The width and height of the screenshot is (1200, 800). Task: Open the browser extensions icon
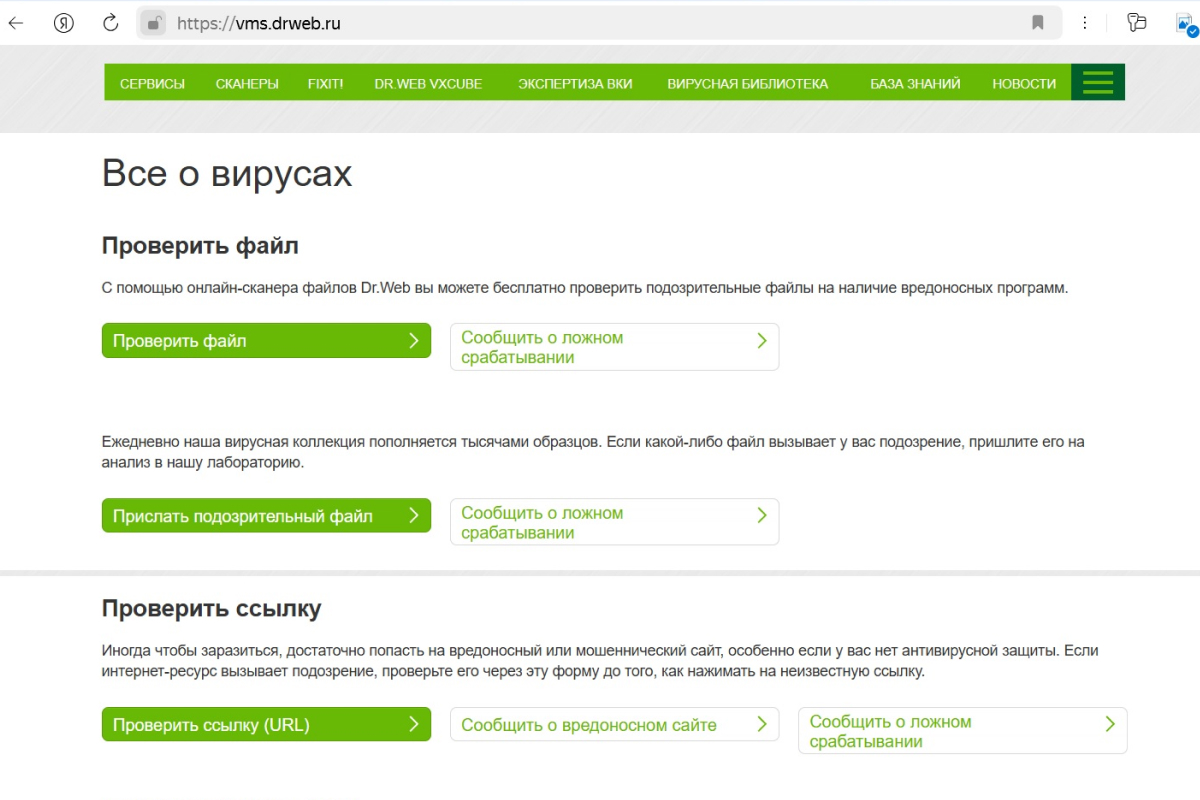point(1136,23)
